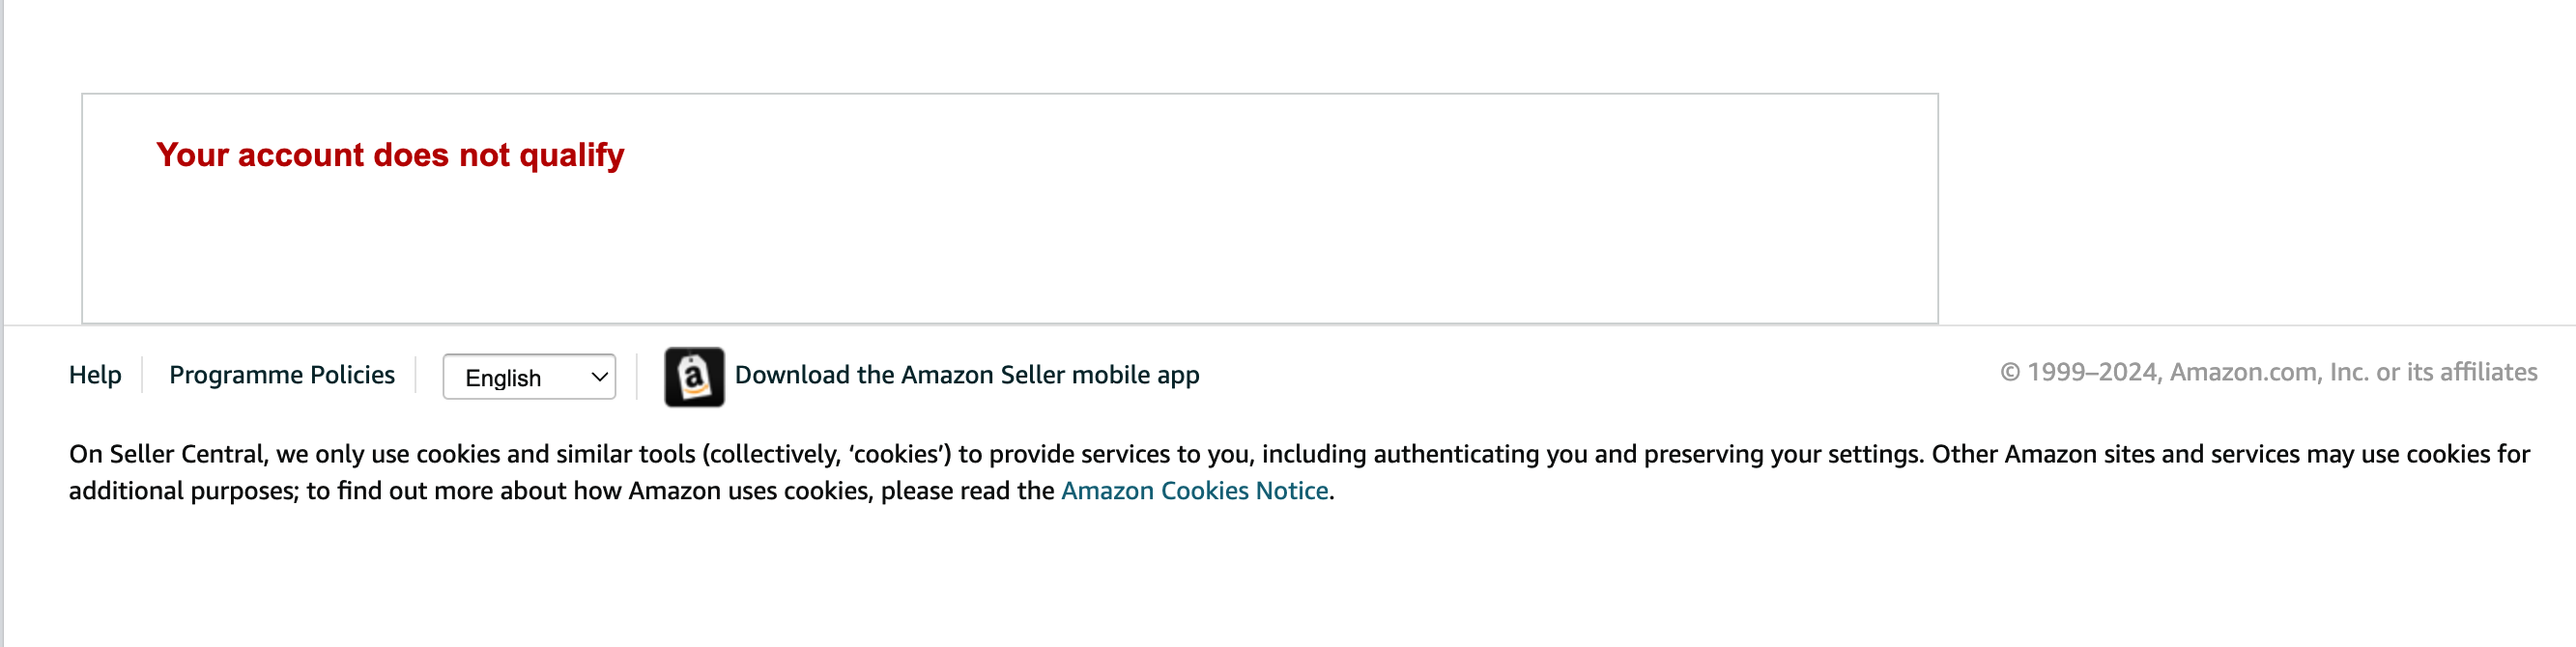2576x647 pixels.
Task: Click the On Seller Central cookie paragraph
Action: point(1299,472)
